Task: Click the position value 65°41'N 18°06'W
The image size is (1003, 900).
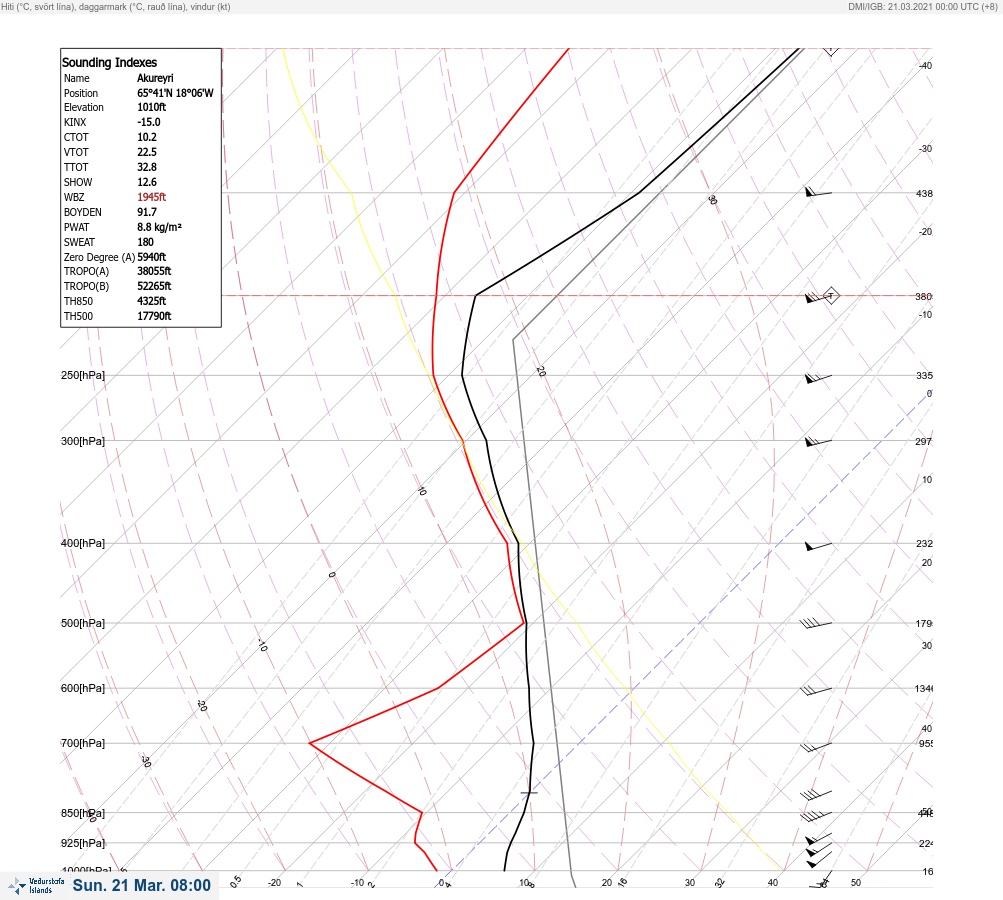Action: pos(175,93)
